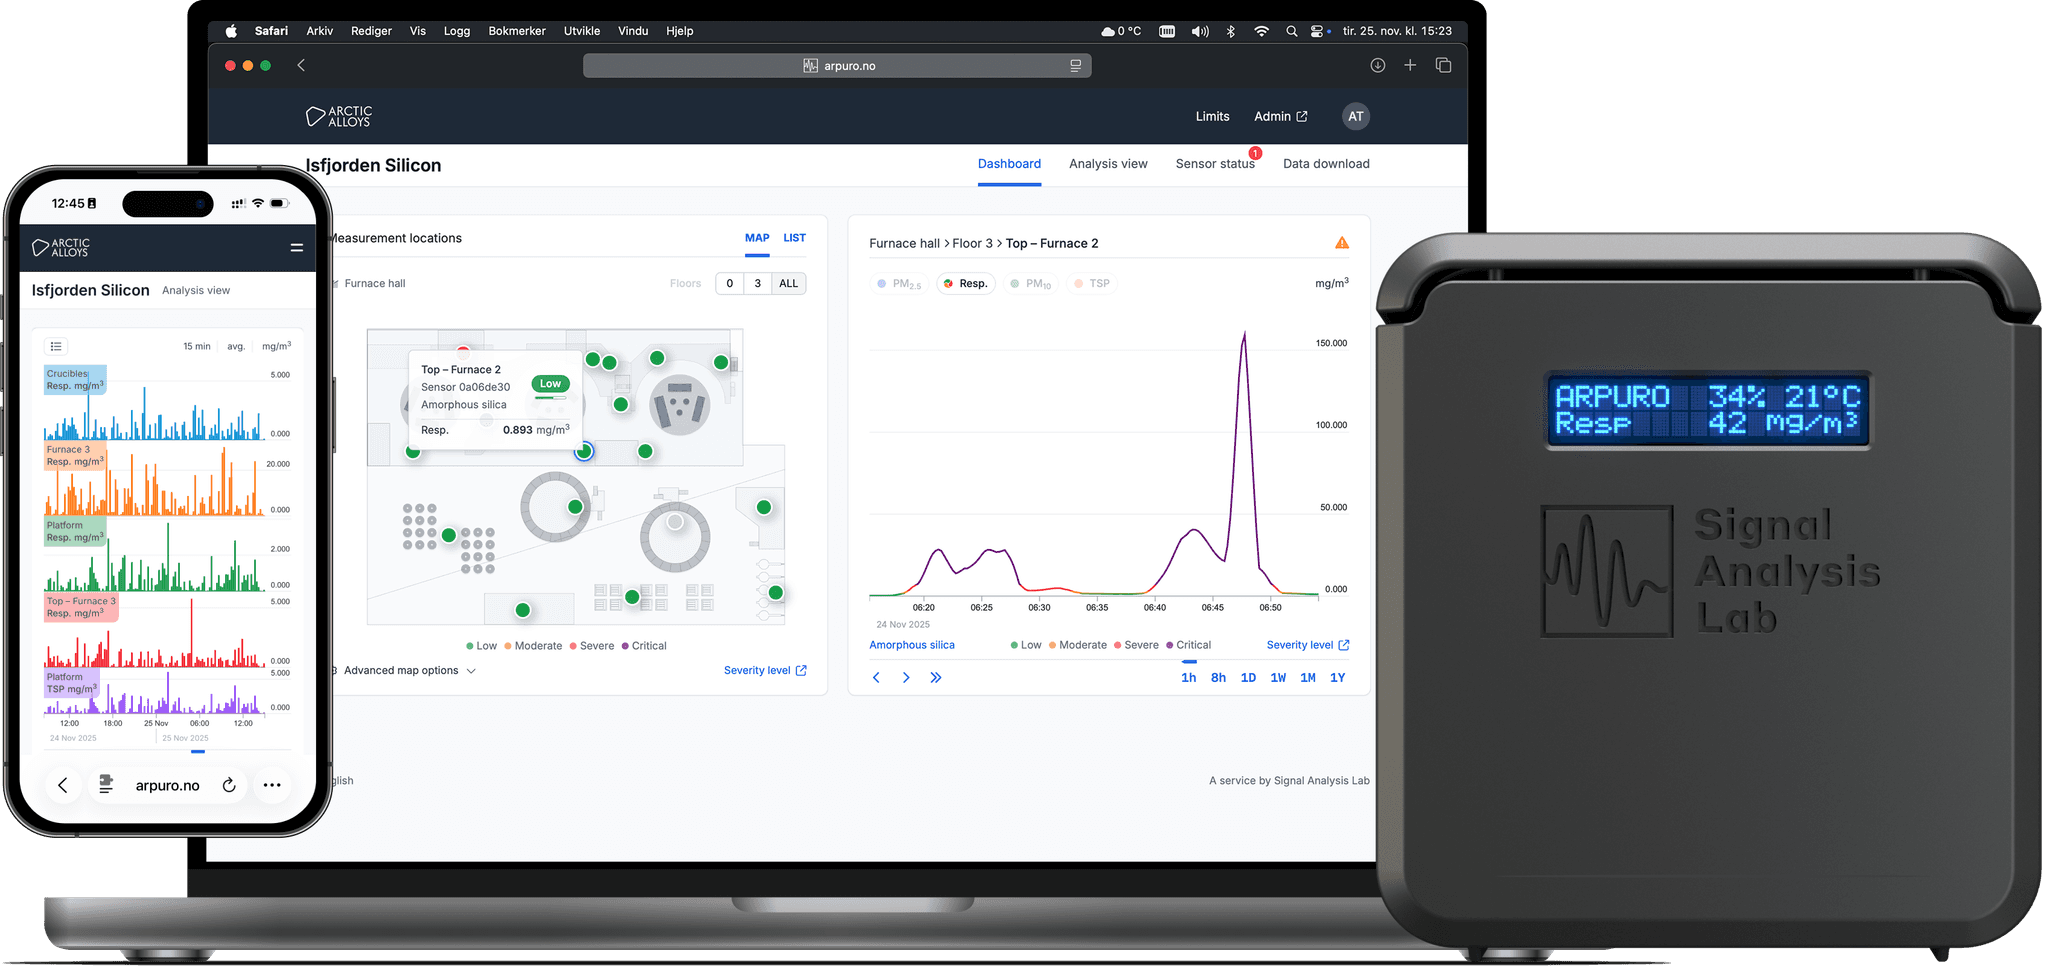This screenshot has width=2048, height=972.
Task: Switch measurement locations to LIST view
Action: point(794,238)
